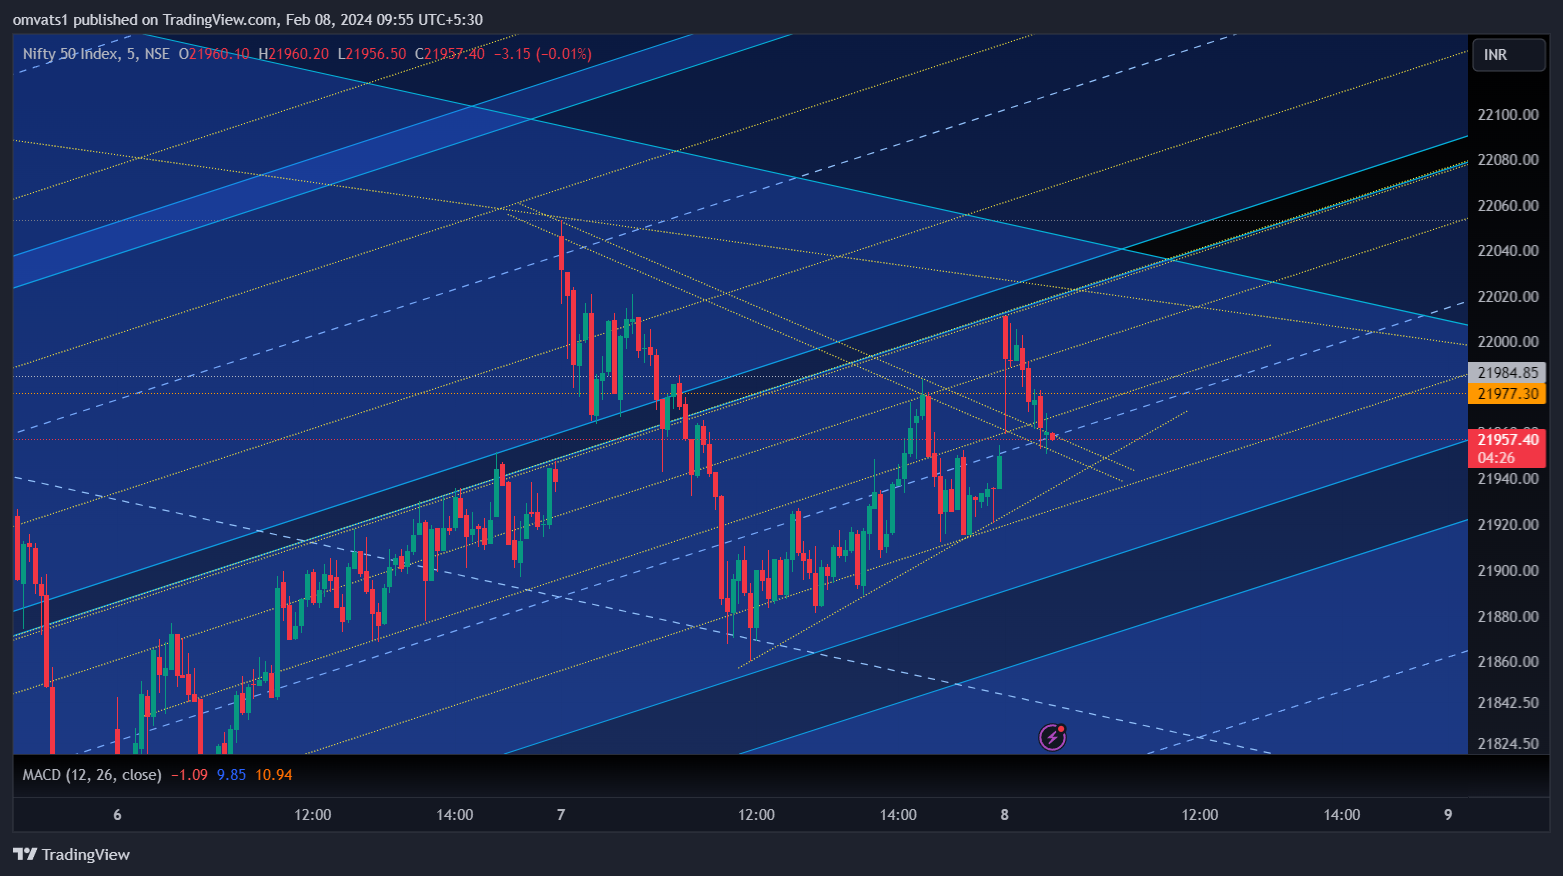Click the 21842.50 price axis value
Image resolution: width=1563 pixels, height=876 pixels.
(1508, 703)
